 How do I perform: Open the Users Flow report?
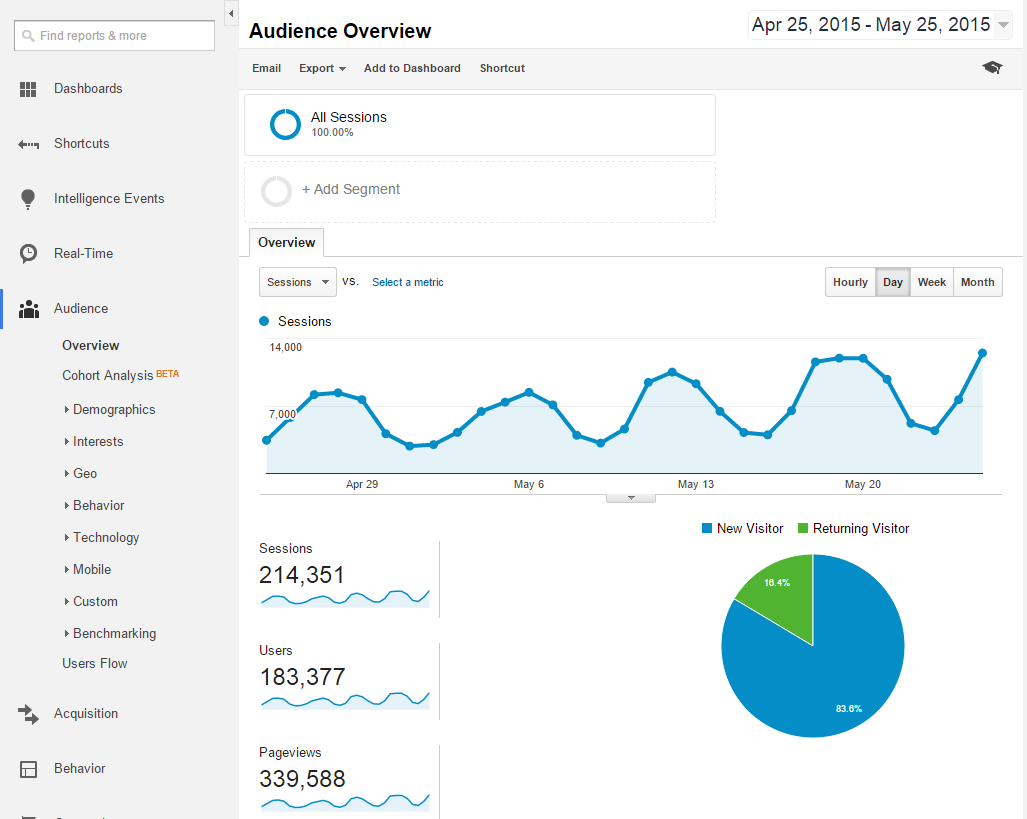point(94,664)
